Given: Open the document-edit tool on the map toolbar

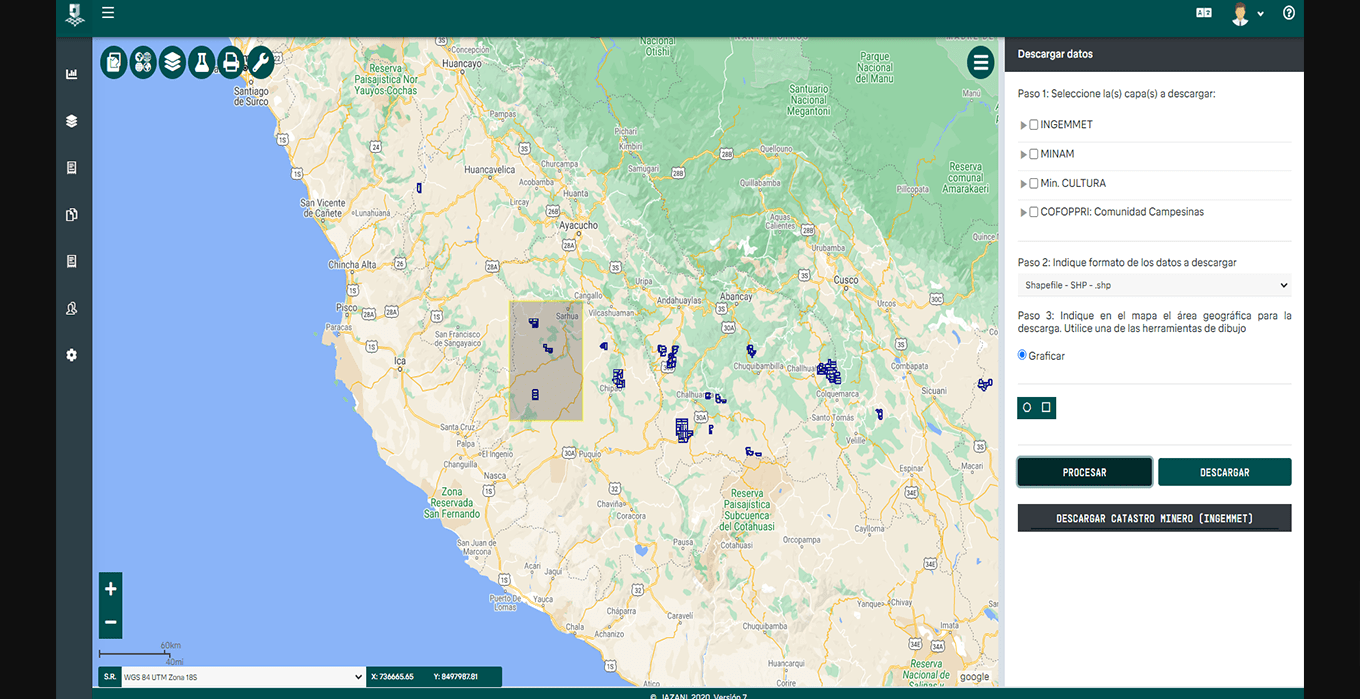Looking at the screenshot, I should pos(115,62).
